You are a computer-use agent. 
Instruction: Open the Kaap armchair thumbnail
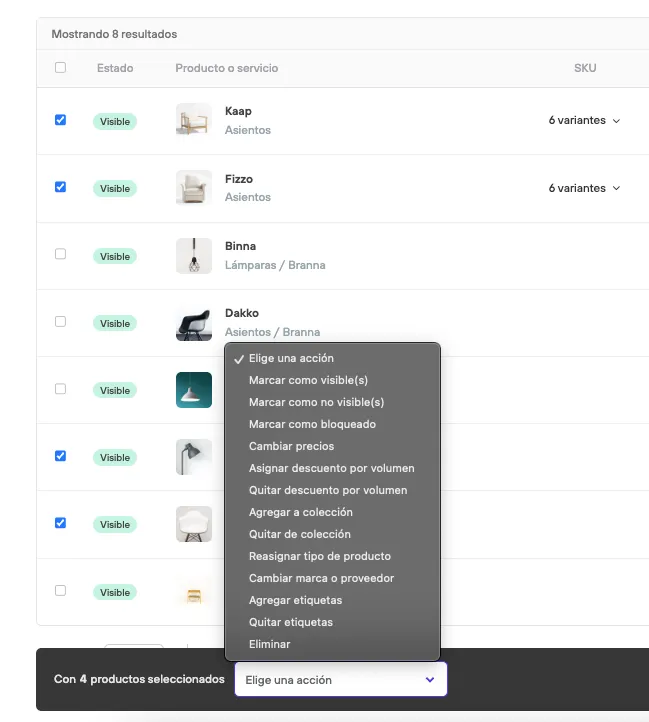point(194,121)
